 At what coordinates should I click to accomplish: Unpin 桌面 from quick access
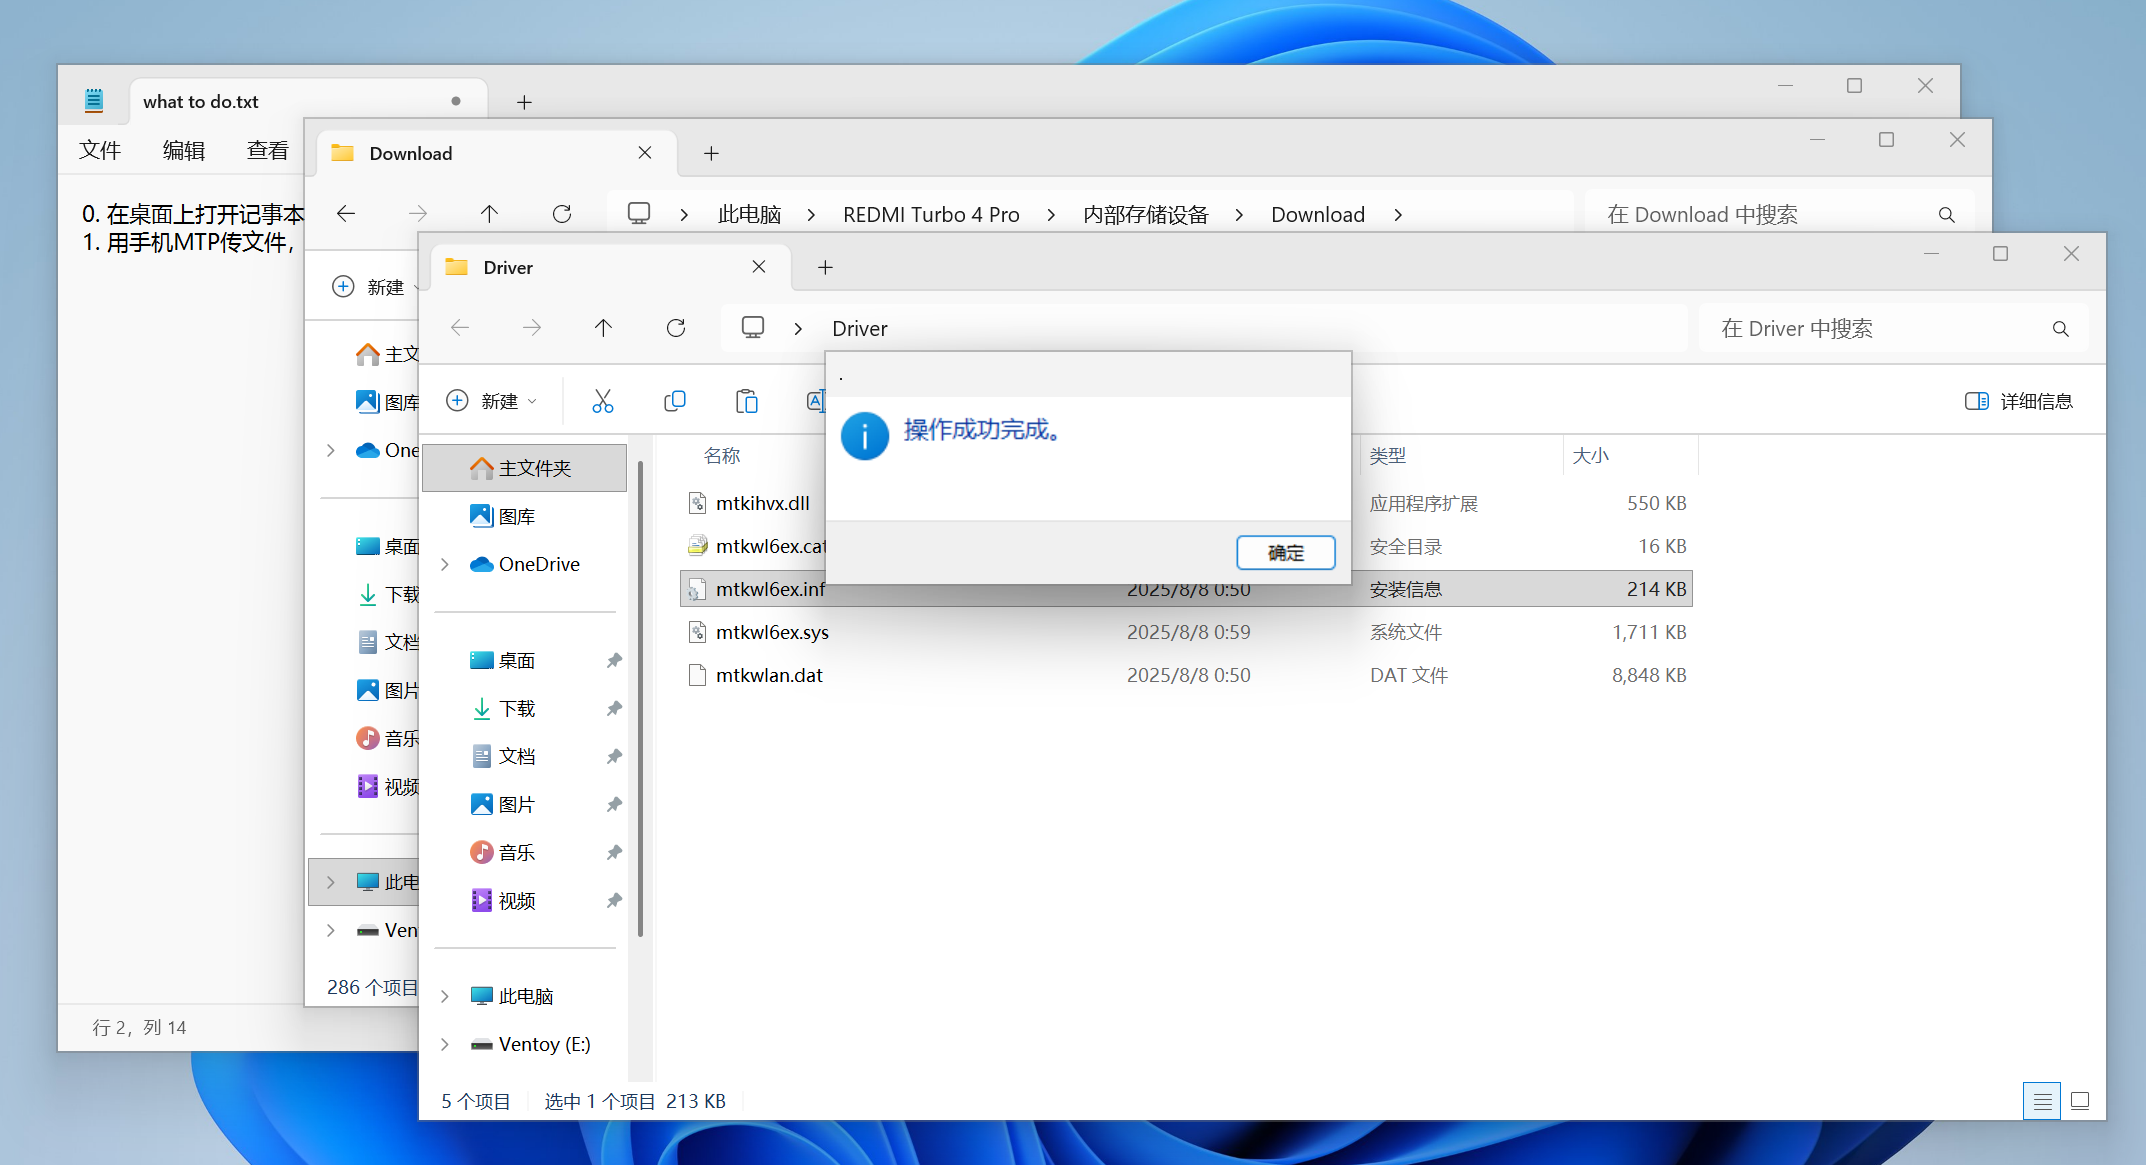pos(614,660)
